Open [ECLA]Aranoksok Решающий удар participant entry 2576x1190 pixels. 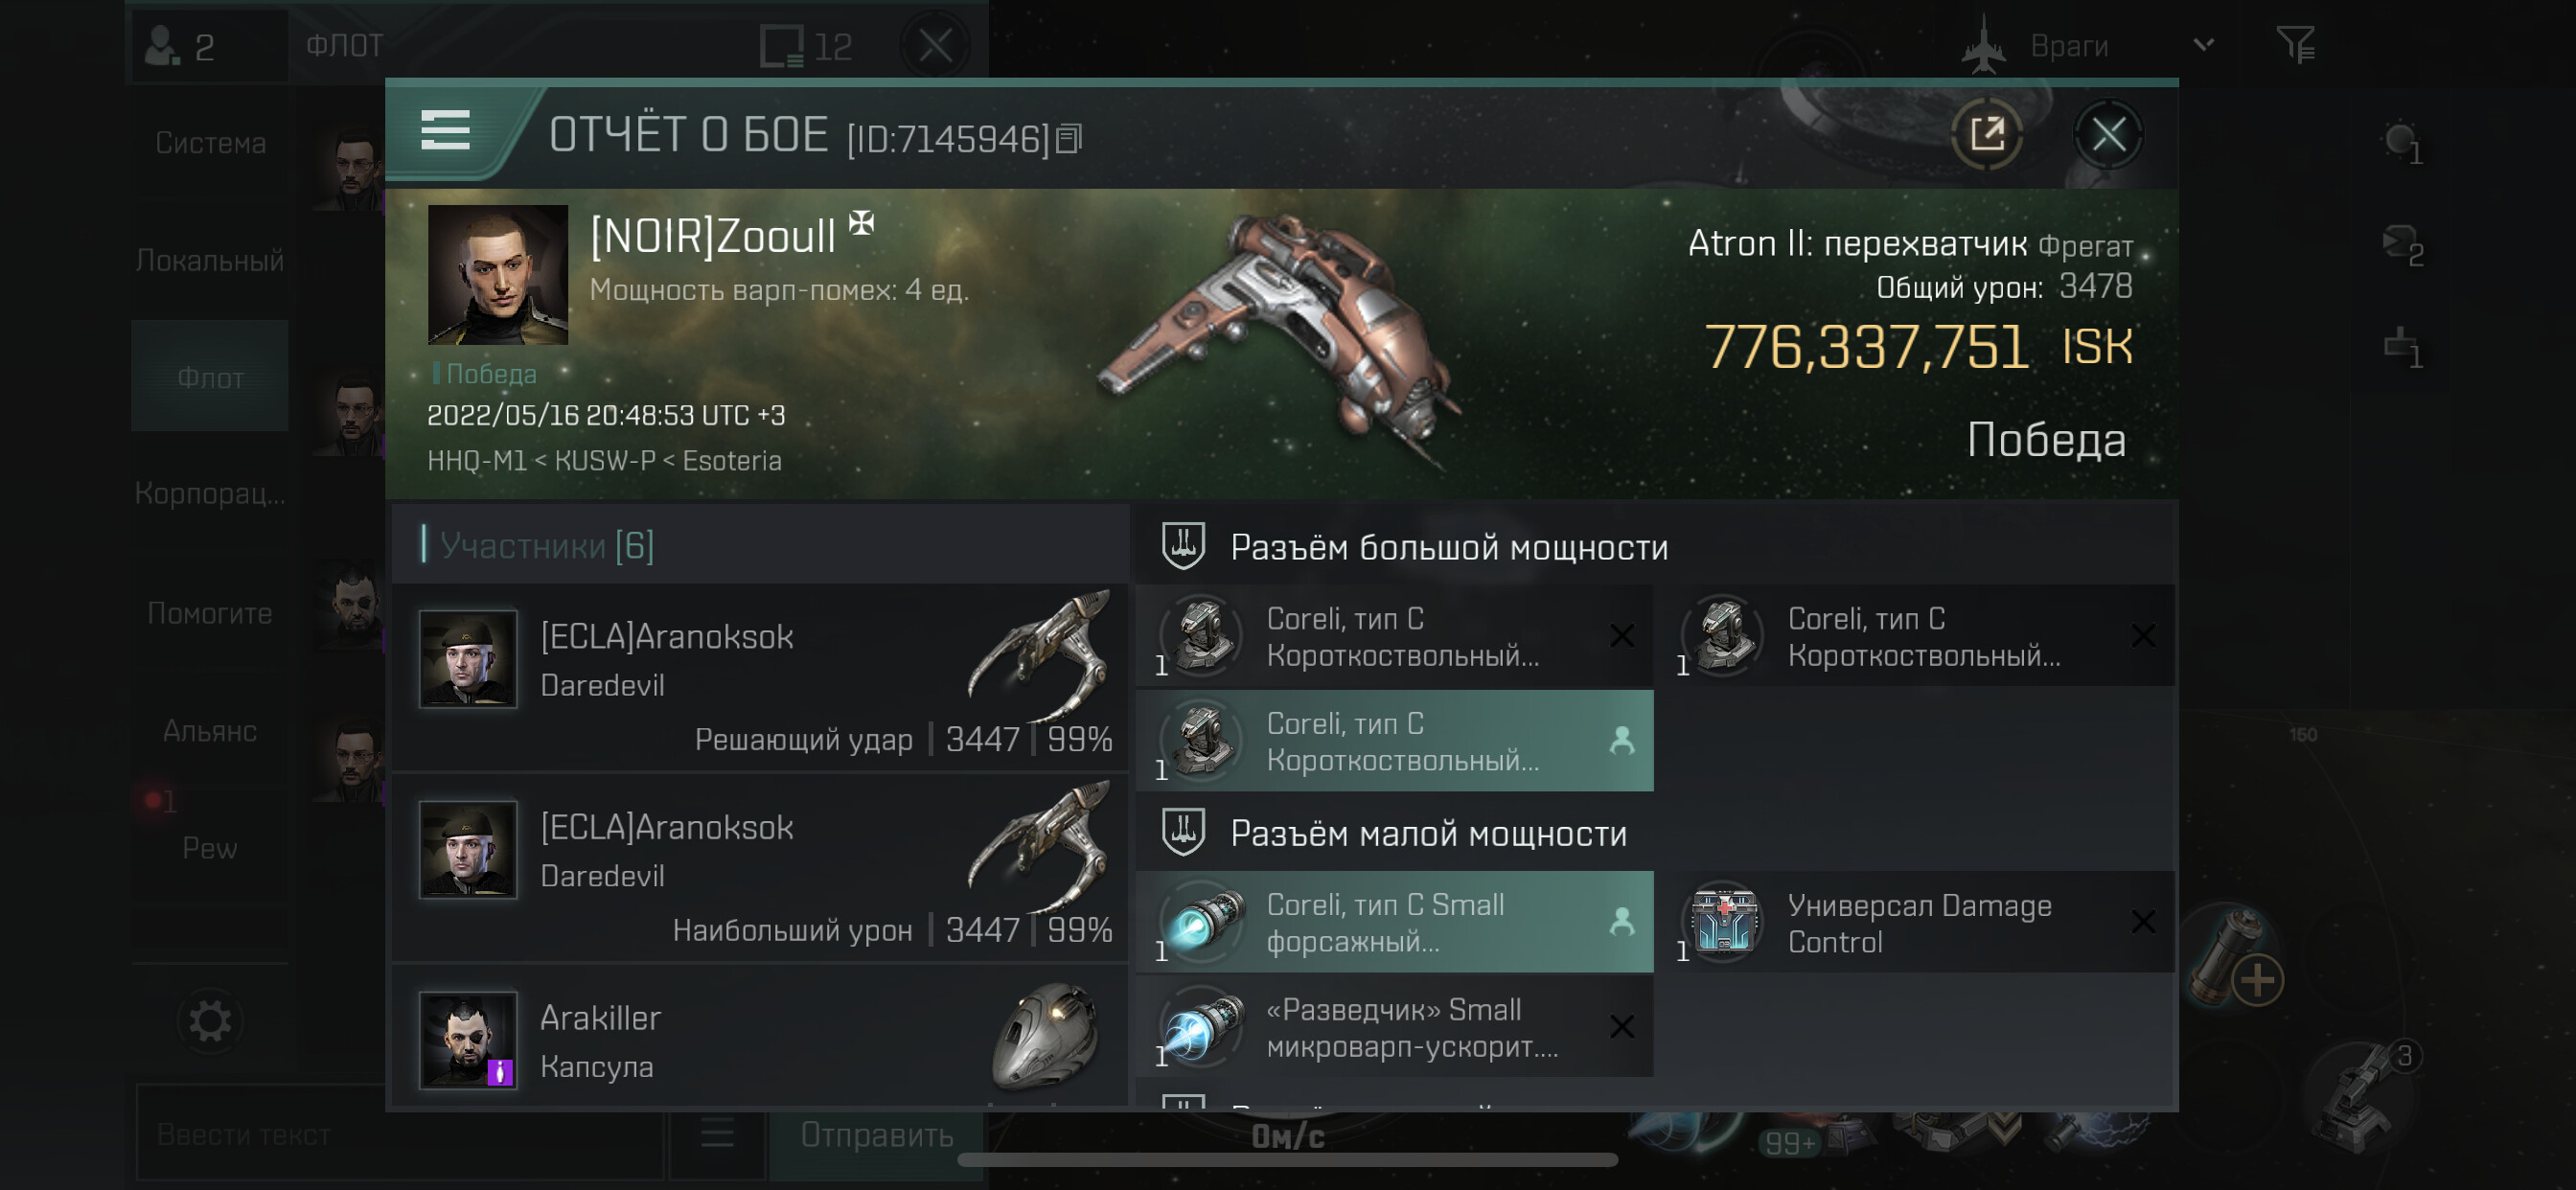(x=760, y=677)
